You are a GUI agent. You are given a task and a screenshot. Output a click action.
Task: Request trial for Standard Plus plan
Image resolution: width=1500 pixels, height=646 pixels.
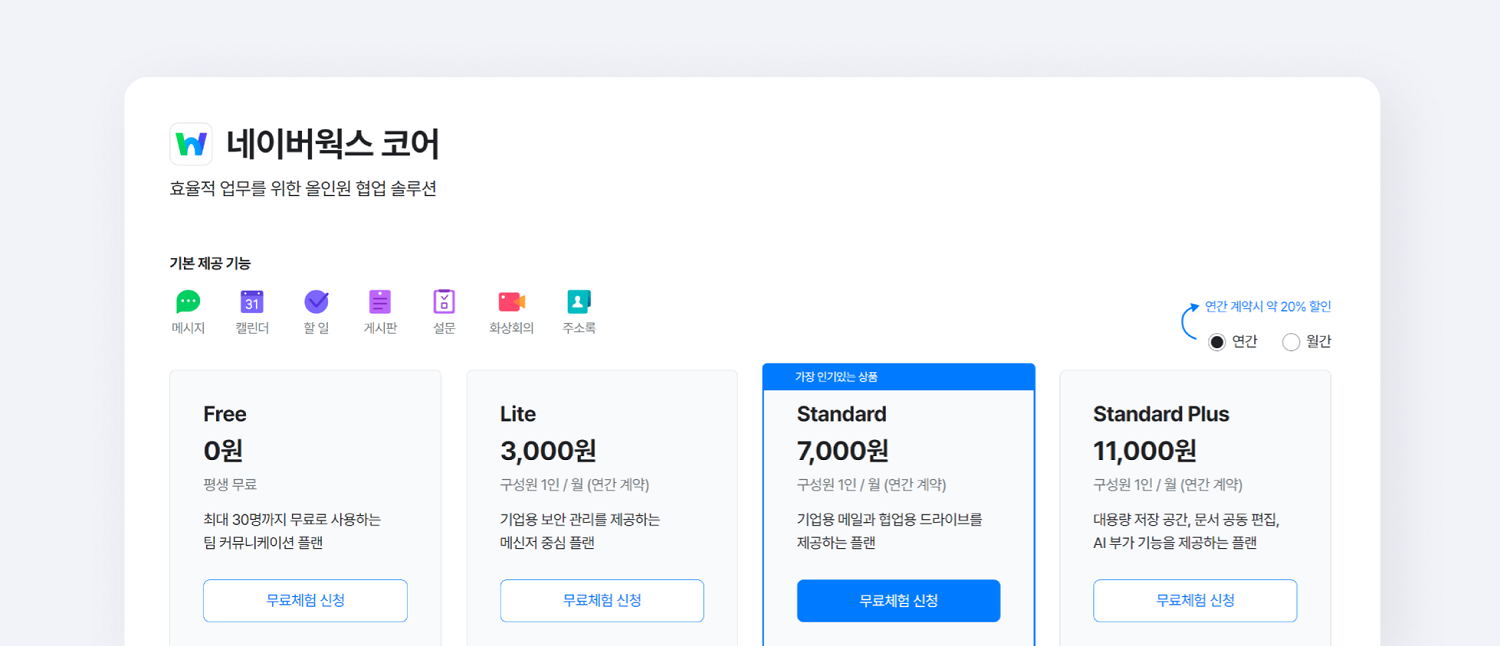[1195, 600]
